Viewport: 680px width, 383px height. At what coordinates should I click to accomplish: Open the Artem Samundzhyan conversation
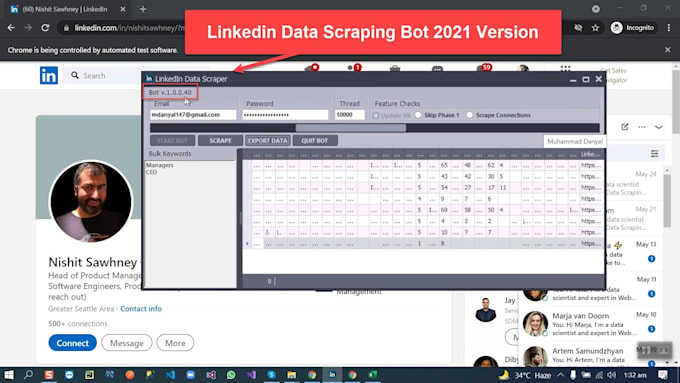589,356
